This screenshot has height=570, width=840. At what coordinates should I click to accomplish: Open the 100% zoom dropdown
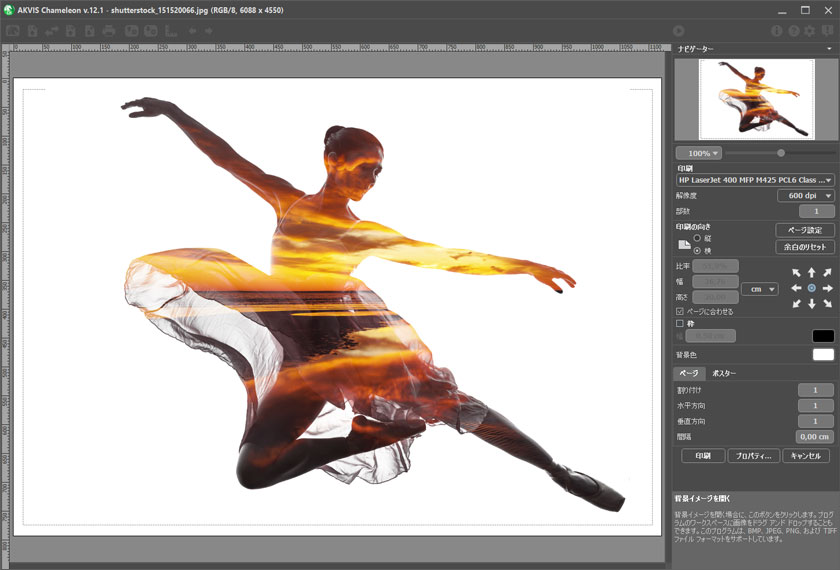click(x=699, y=153)
